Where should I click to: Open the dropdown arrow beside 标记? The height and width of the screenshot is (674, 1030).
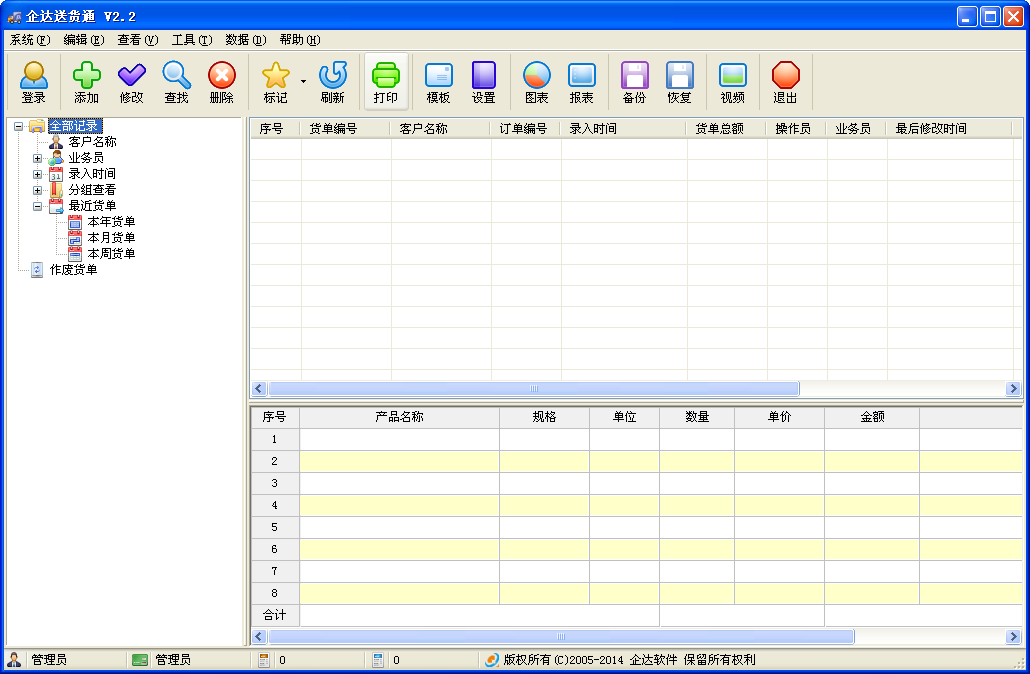coord(303,81)
